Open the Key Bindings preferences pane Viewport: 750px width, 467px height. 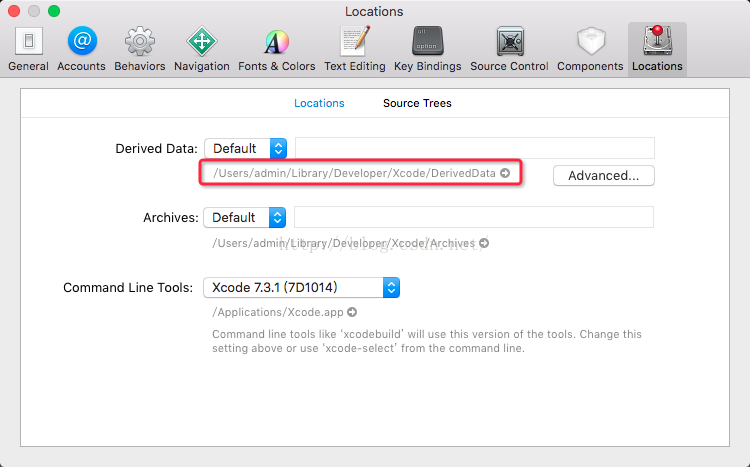click(428, 49)
